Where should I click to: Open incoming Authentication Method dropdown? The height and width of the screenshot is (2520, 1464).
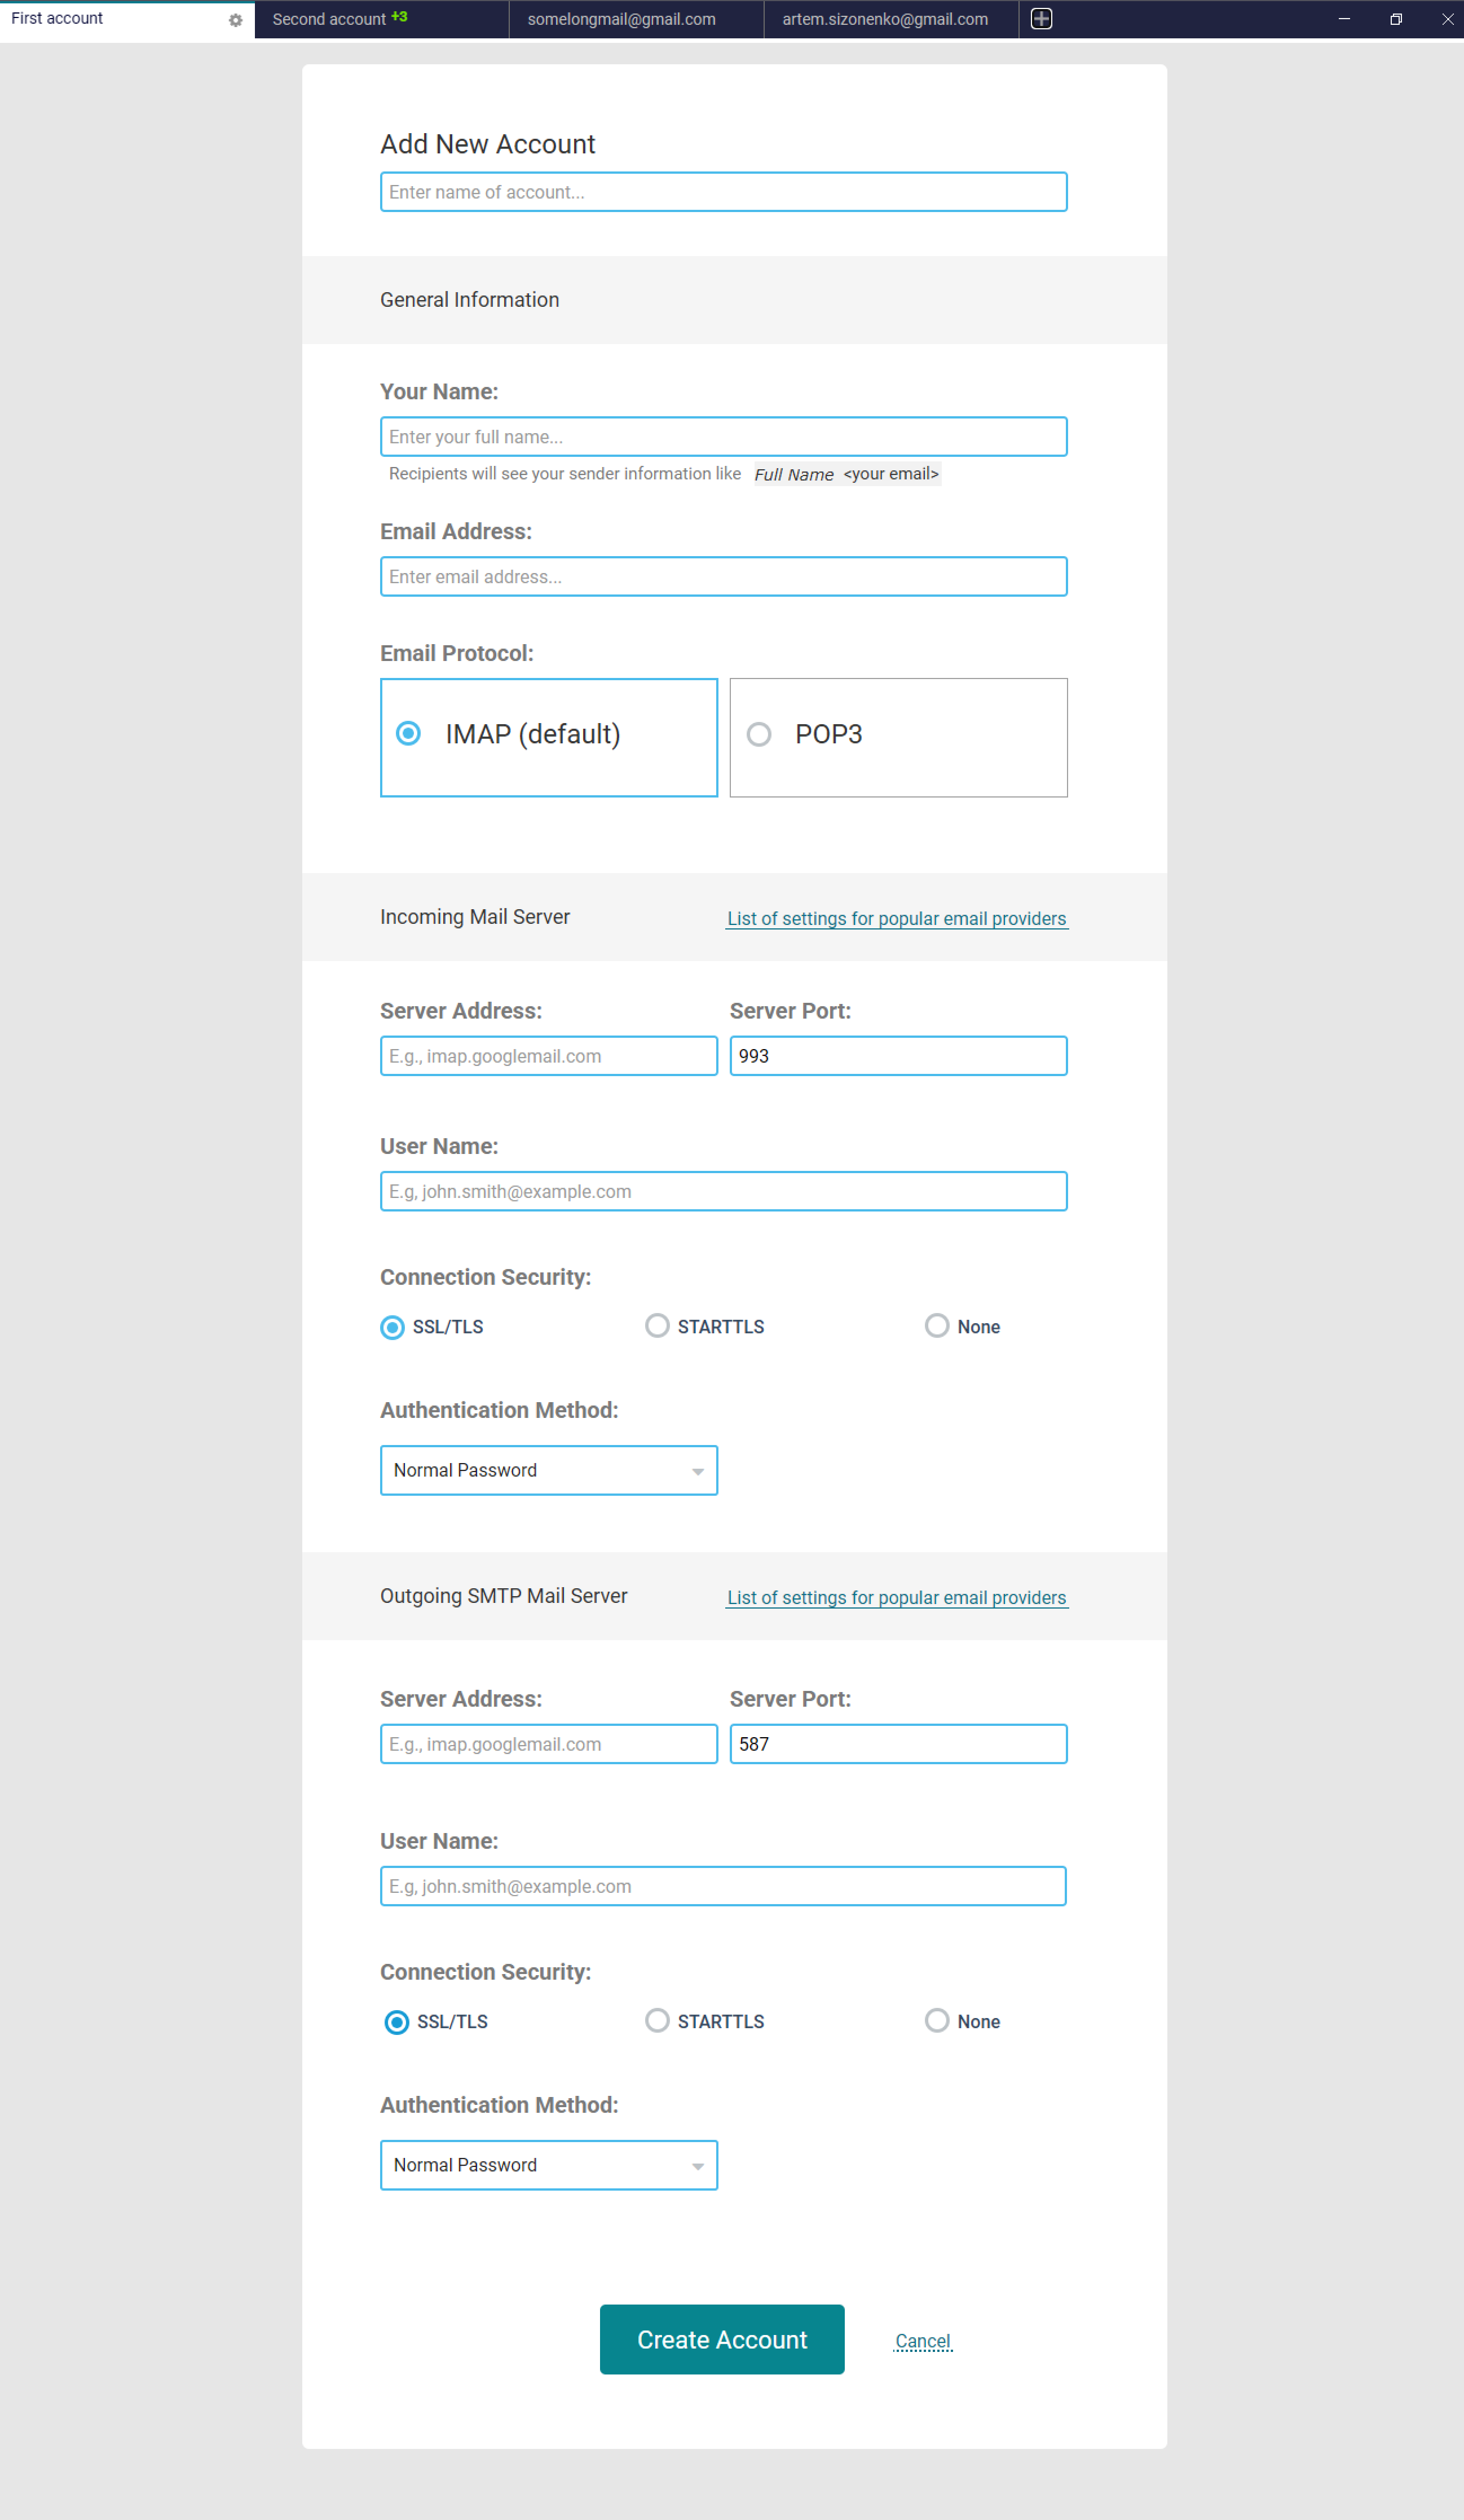[x=548, y=1470]
